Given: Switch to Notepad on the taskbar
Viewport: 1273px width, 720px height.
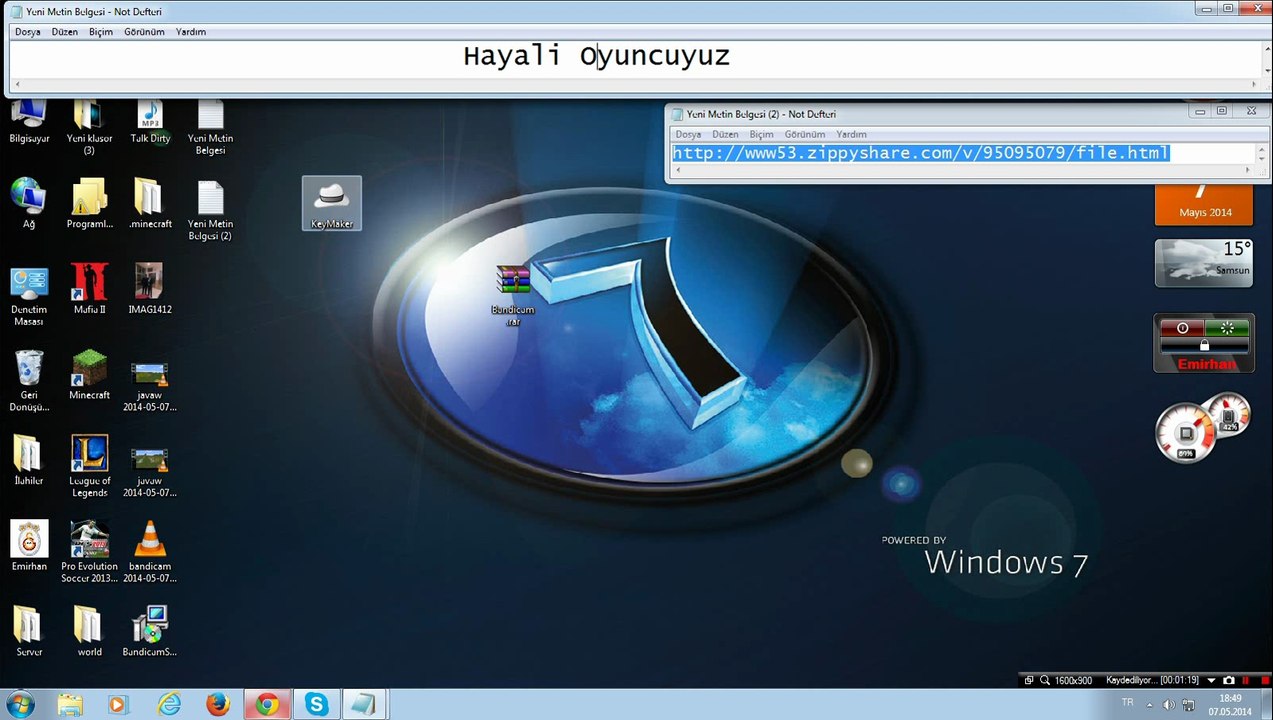Looking at the screenshot, I should tap(364, 704).
